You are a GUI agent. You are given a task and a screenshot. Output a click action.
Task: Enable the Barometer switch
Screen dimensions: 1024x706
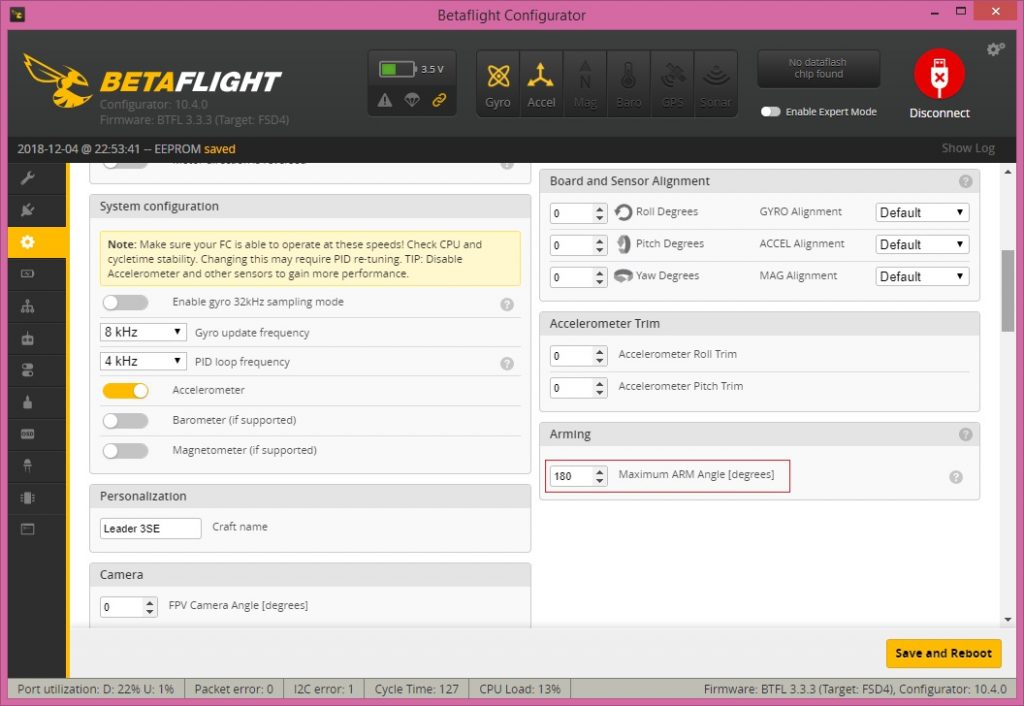(125, 421)
